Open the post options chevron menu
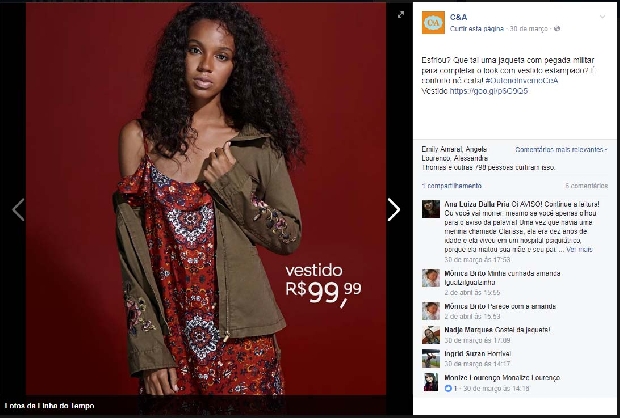Screen dimensions: 620x418 tap(602, 17)
